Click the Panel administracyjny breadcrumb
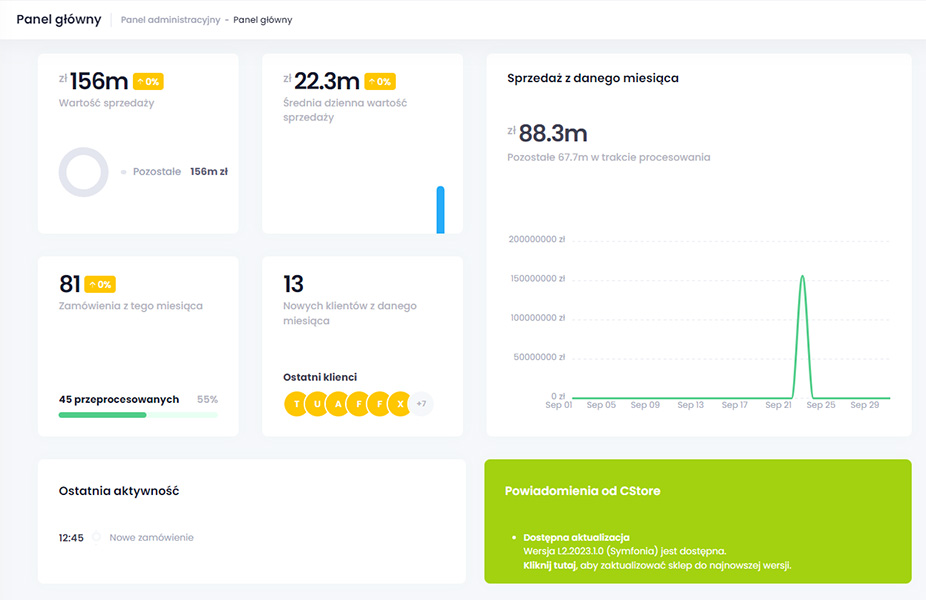 click(x=170, y=20)
